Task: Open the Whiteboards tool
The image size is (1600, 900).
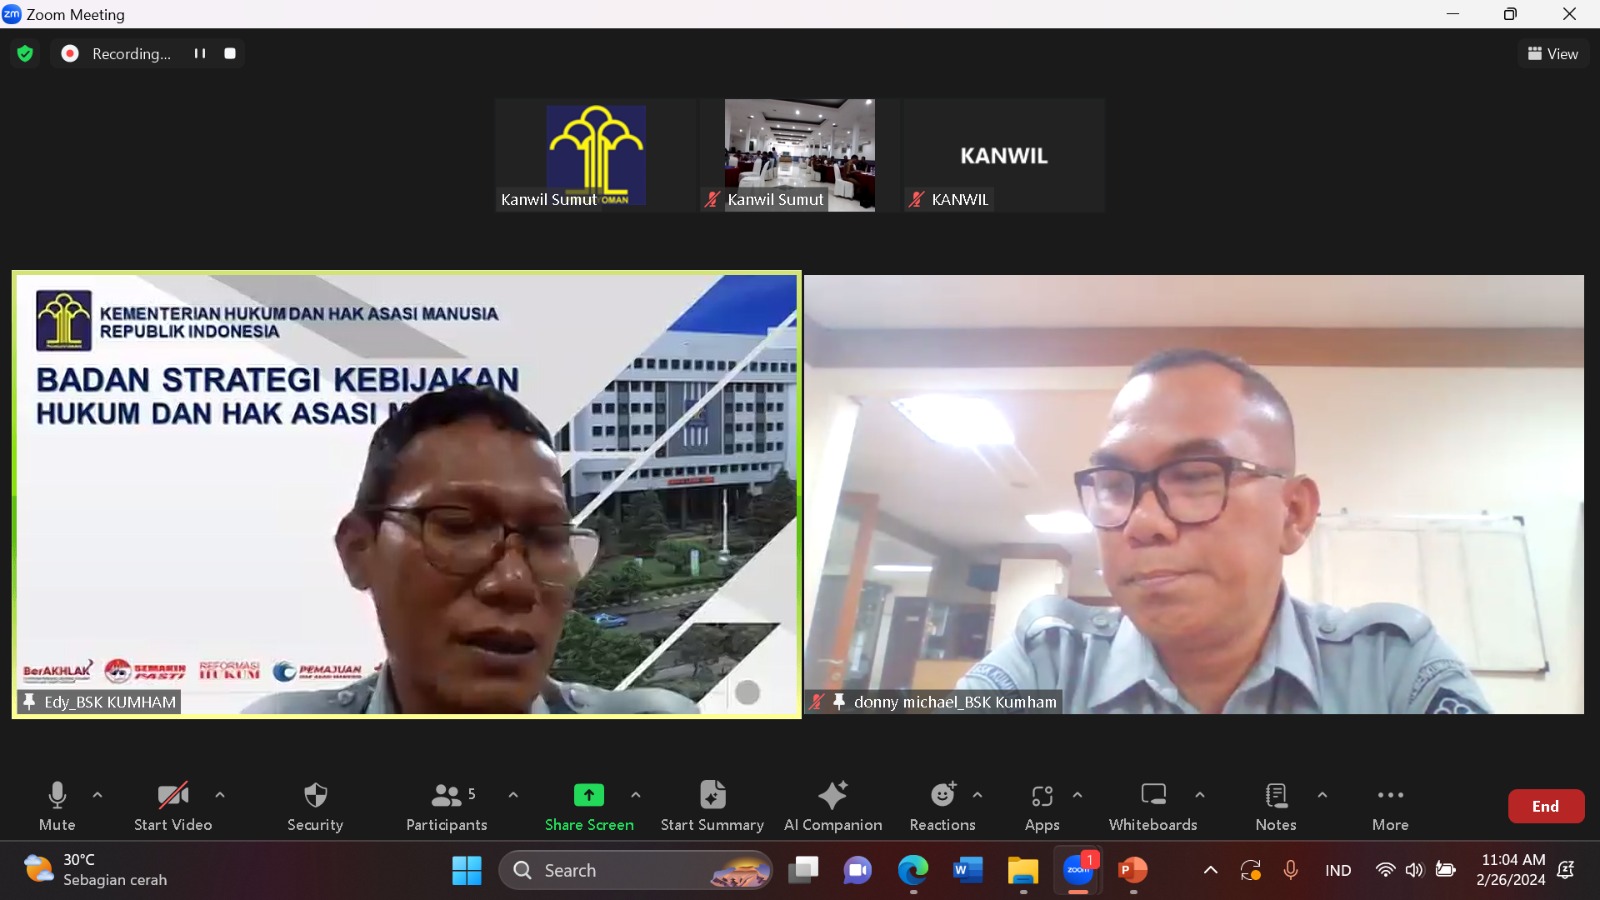Action: coord(1153,806)
